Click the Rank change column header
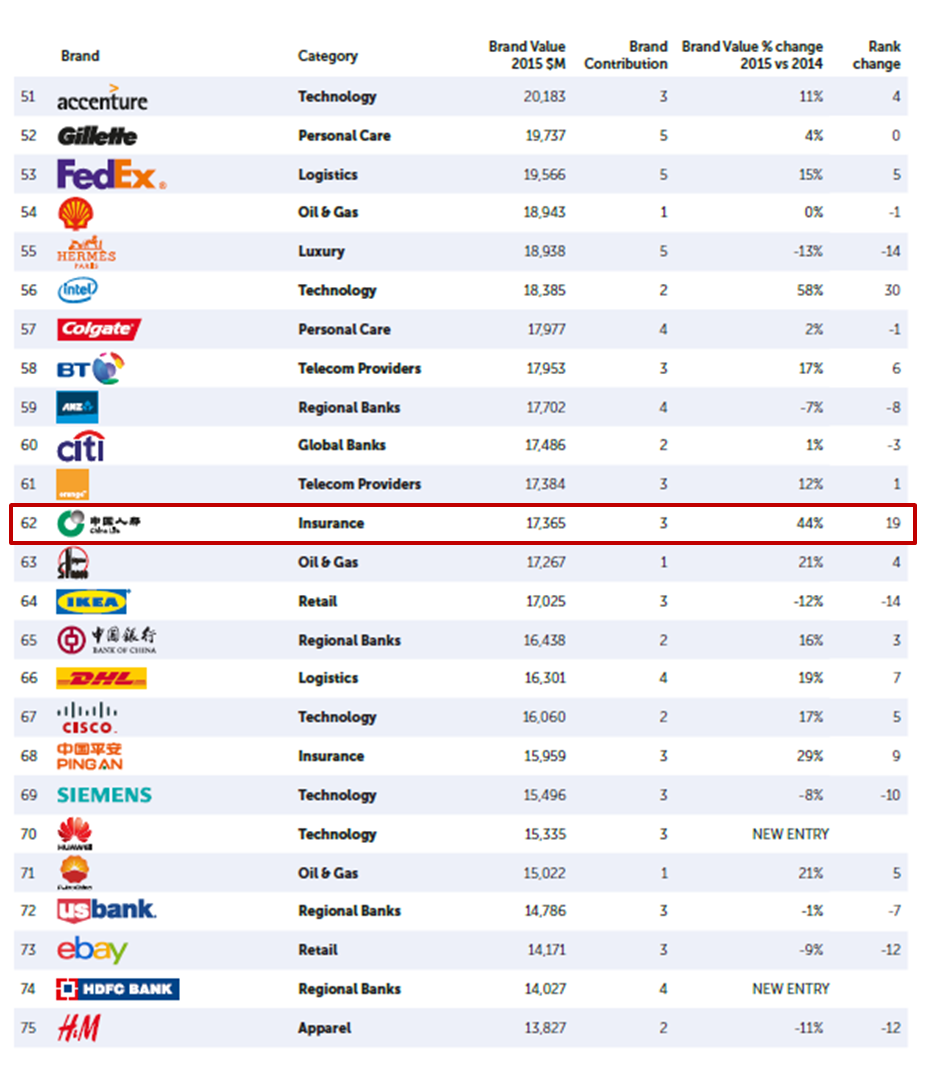Screen dimensions: 932x1069 point(876,55)
